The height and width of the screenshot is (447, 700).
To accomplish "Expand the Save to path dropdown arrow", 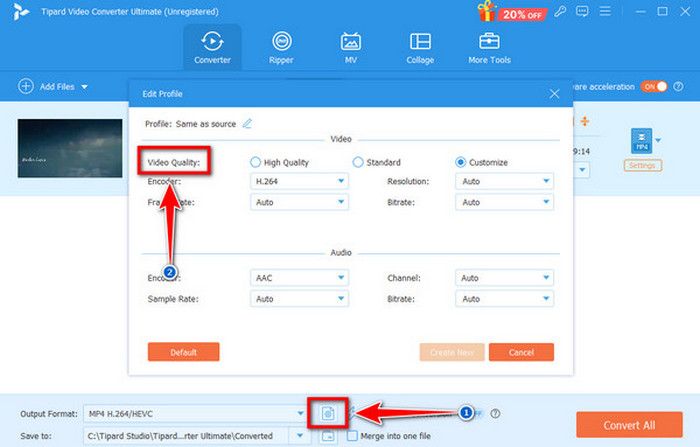I will click(x=300, y=436).
